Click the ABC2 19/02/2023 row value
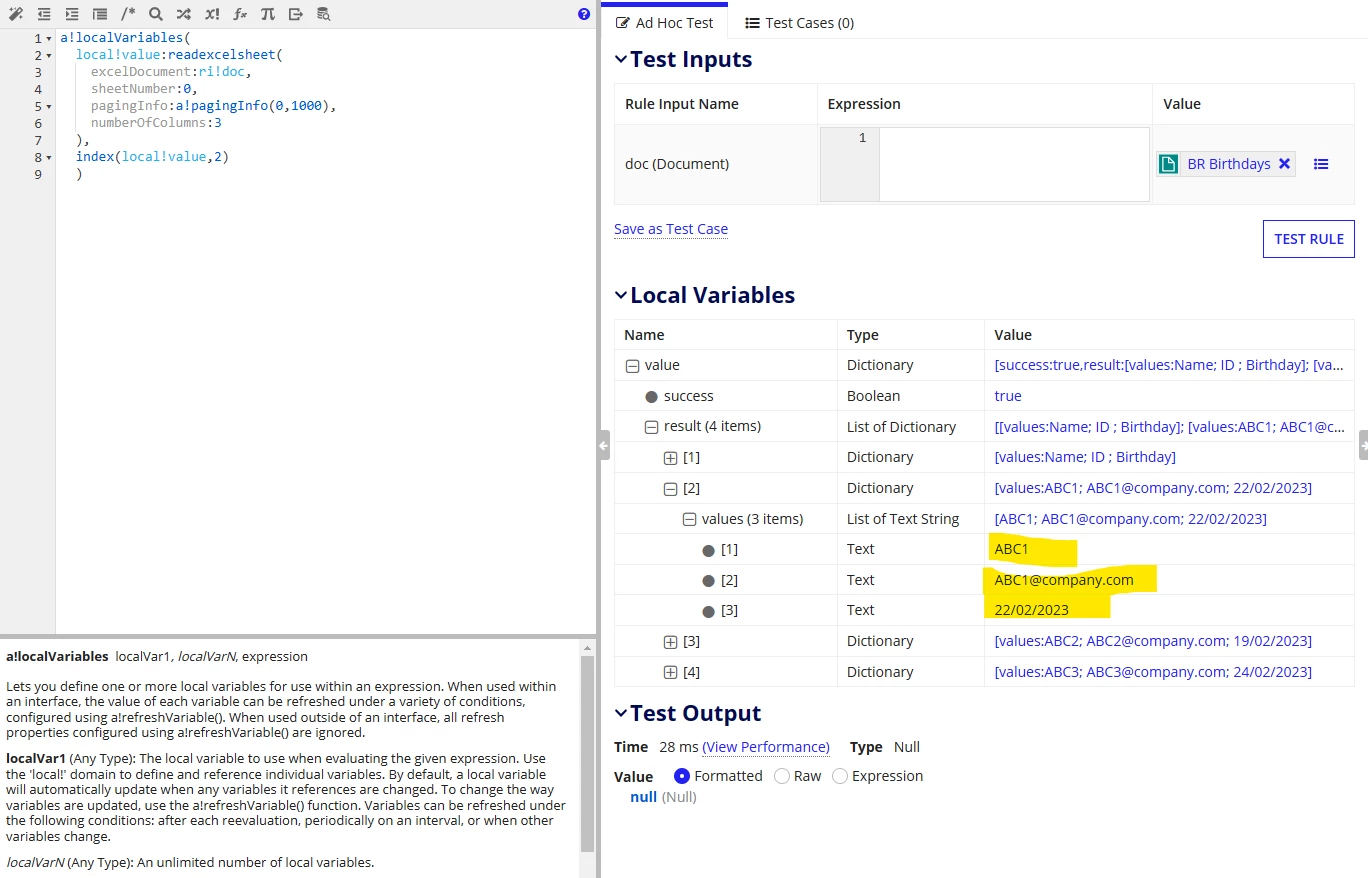 tap(1153, 641)
